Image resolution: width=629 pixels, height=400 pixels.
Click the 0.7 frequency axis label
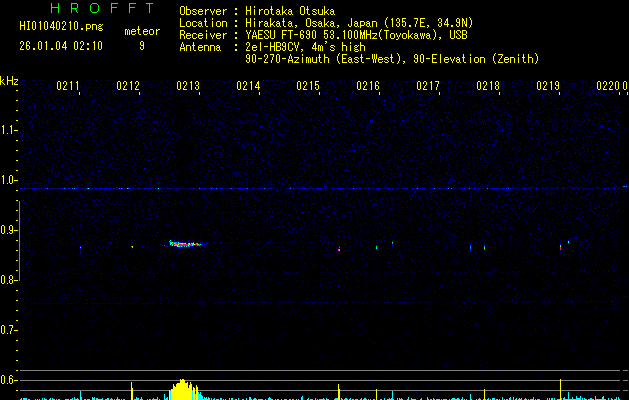(9, 330)
